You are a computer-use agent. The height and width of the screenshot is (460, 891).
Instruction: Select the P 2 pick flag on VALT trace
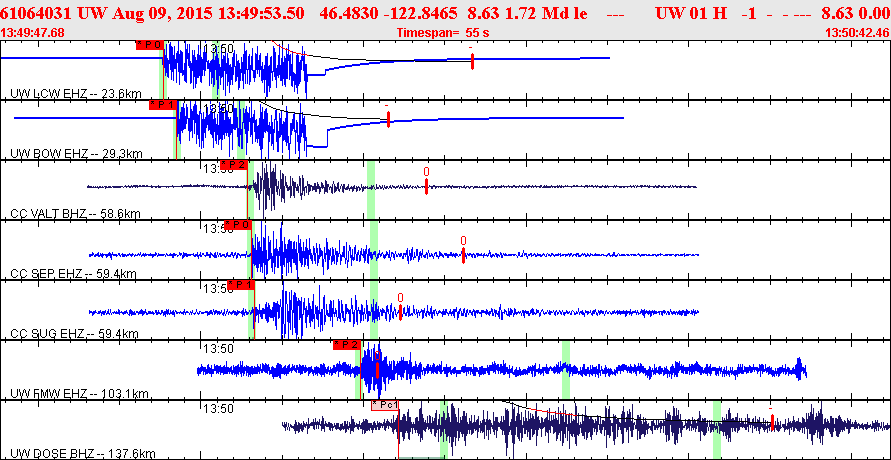pos(234,165)
